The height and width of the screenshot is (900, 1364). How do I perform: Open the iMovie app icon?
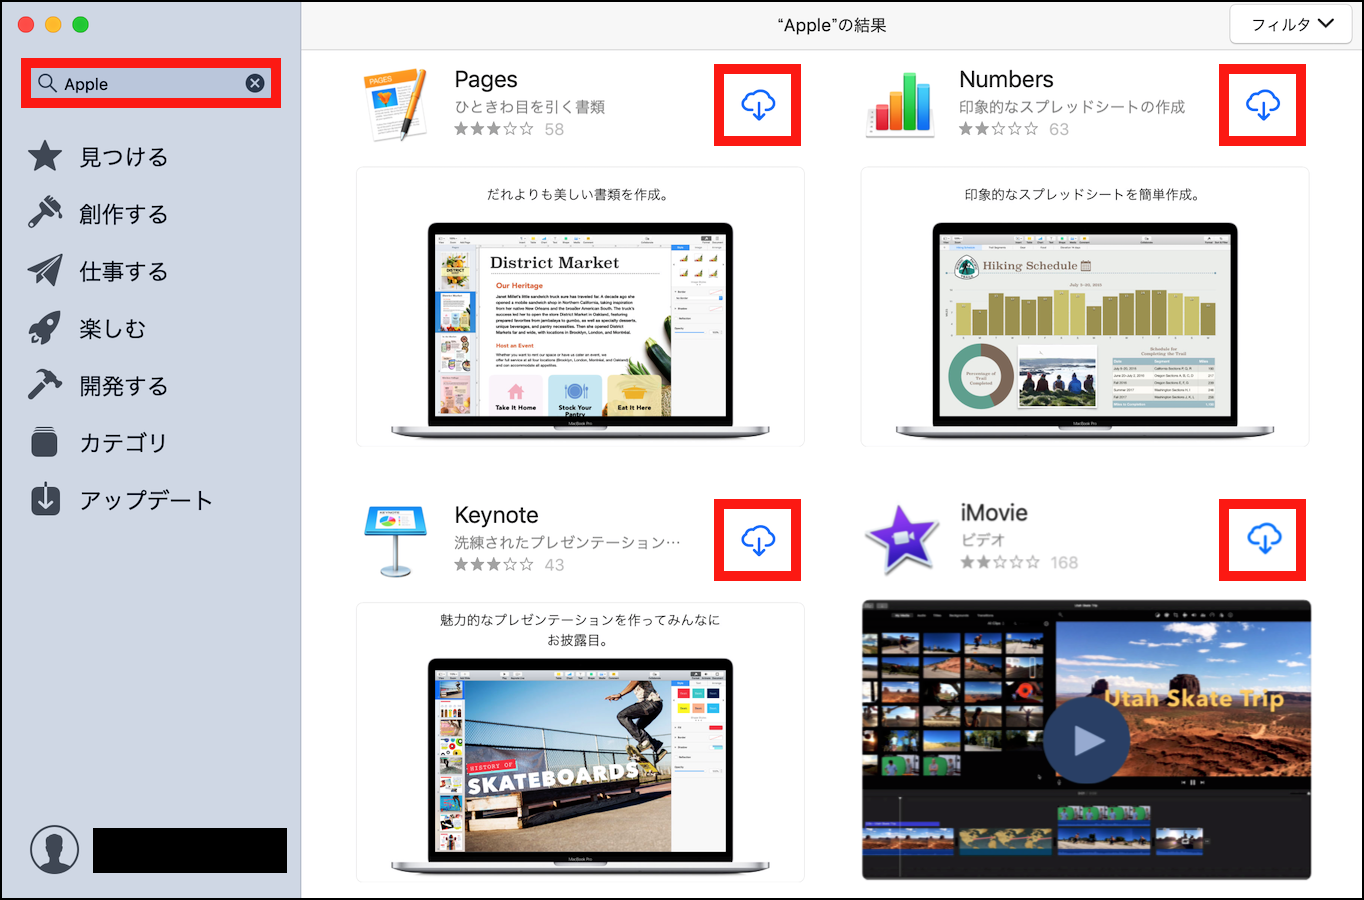902,540
